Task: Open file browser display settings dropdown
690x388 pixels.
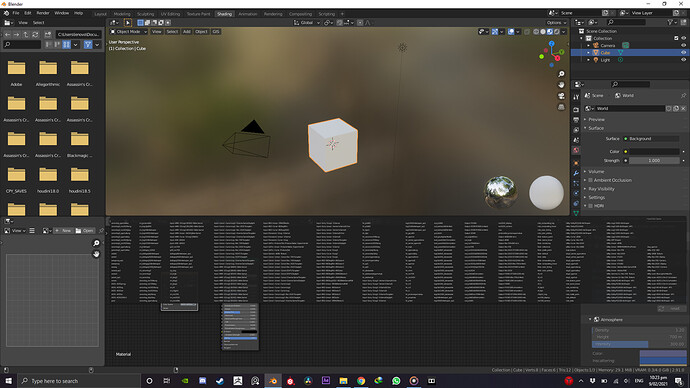Action: pyautogui.click(x=76, y=44)
